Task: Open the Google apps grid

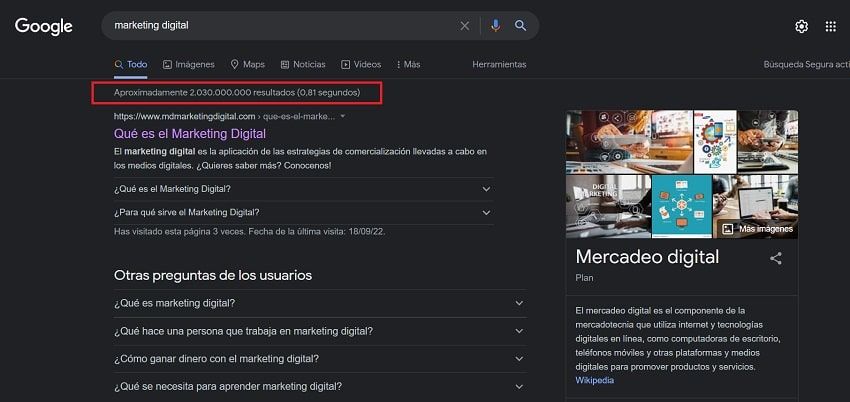Action: (x=830, y=27)
